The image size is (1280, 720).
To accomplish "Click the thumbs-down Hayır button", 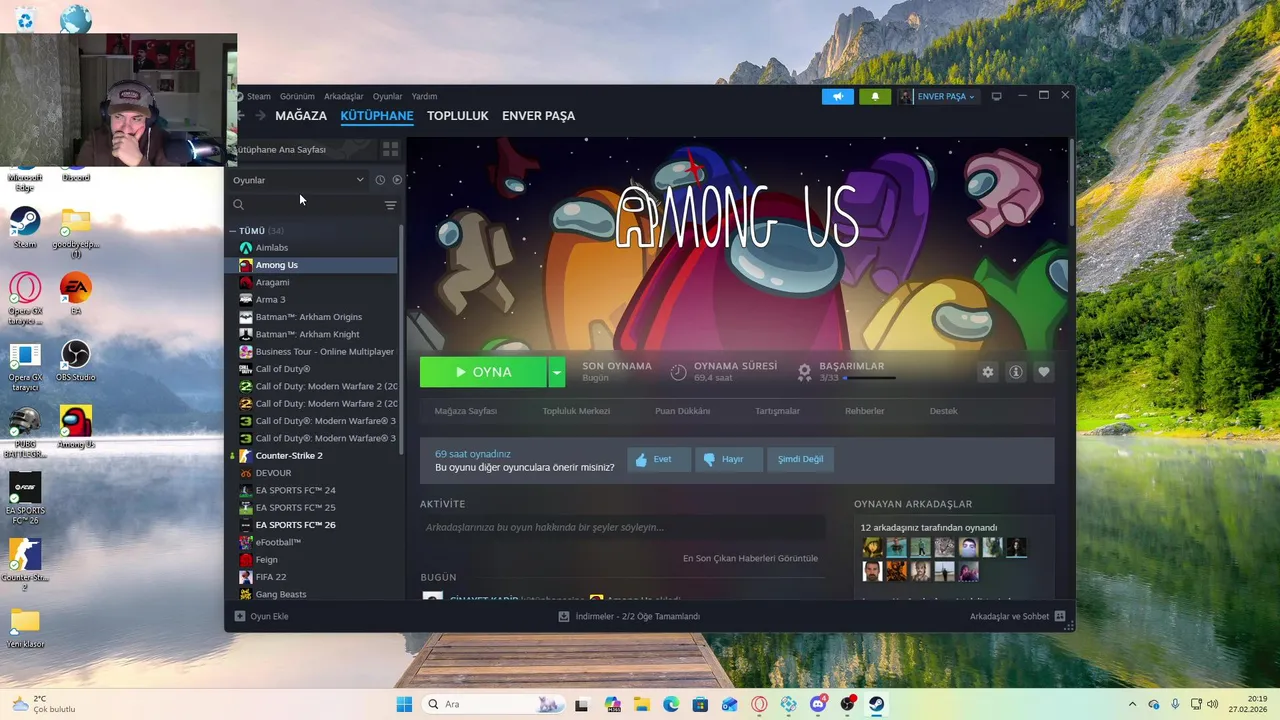I will coord(728,459).
